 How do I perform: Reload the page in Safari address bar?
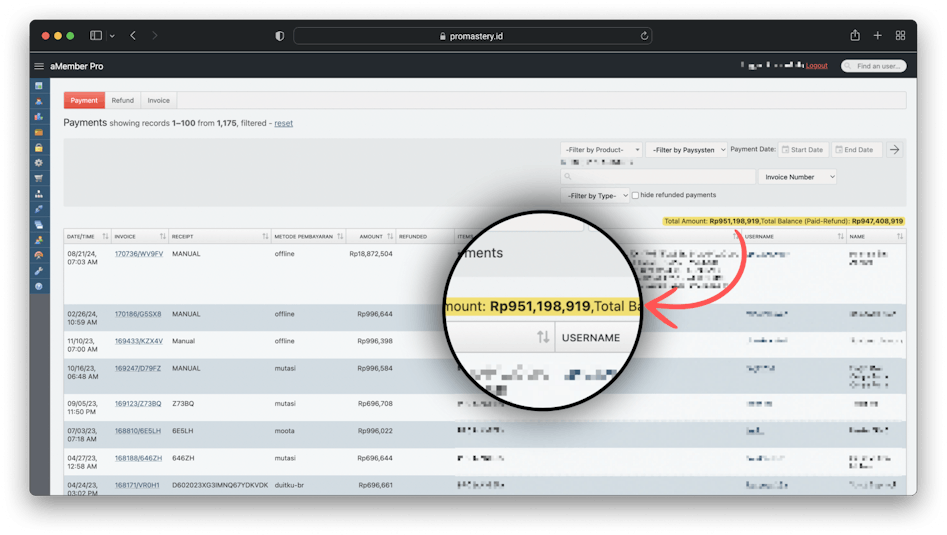[x=645, y=36]
